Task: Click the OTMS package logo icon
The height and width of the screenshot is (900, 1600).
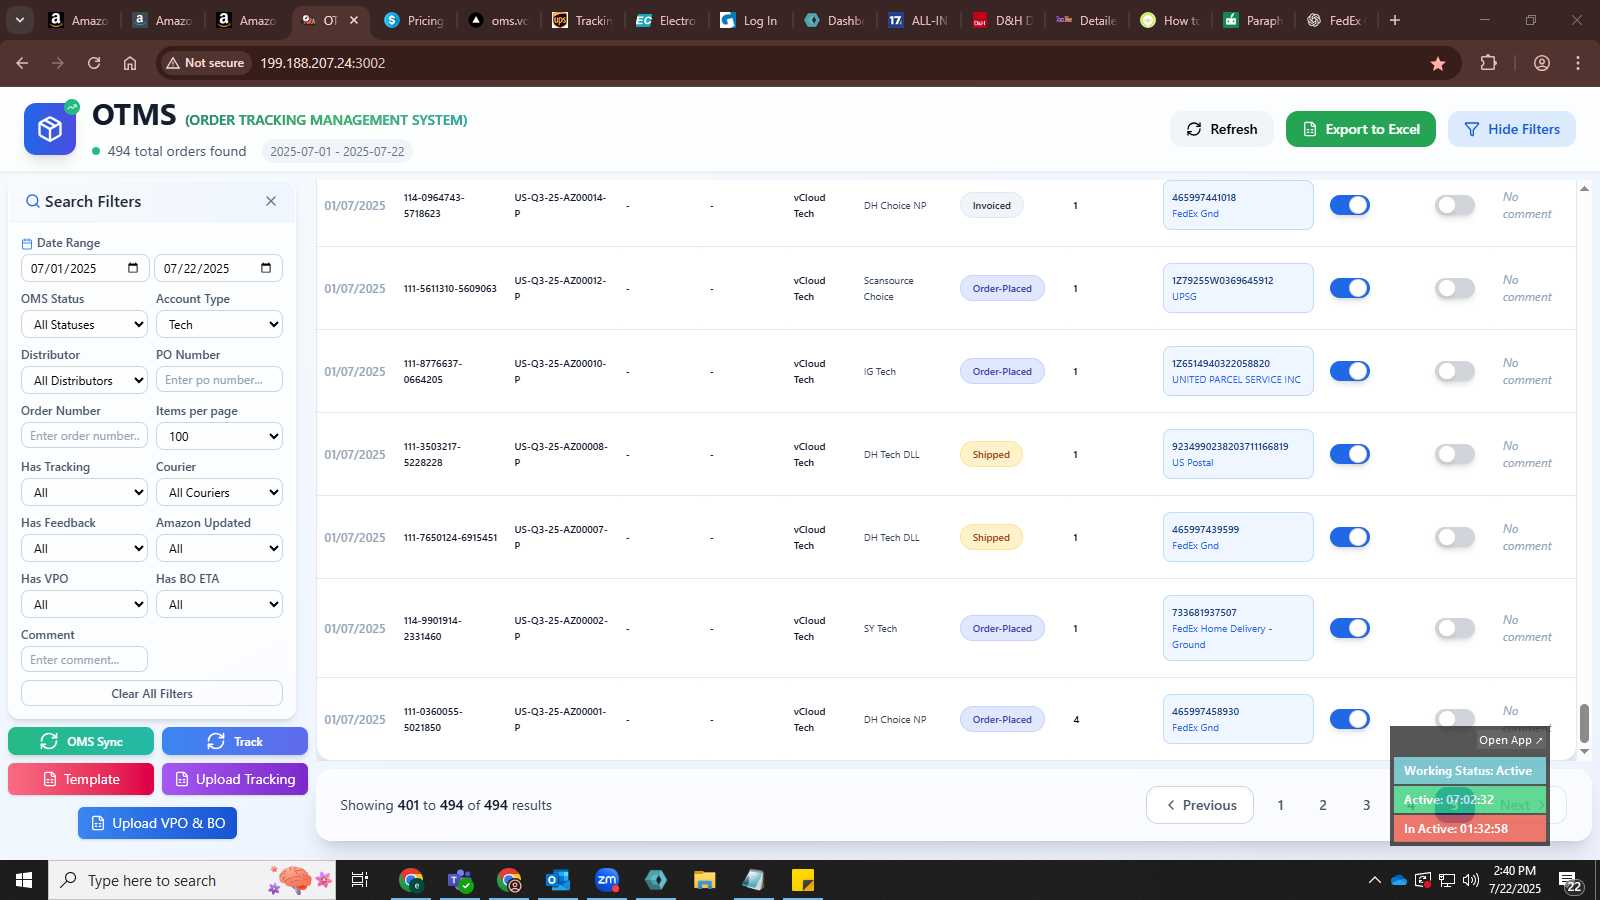Action: pos(50,129)
